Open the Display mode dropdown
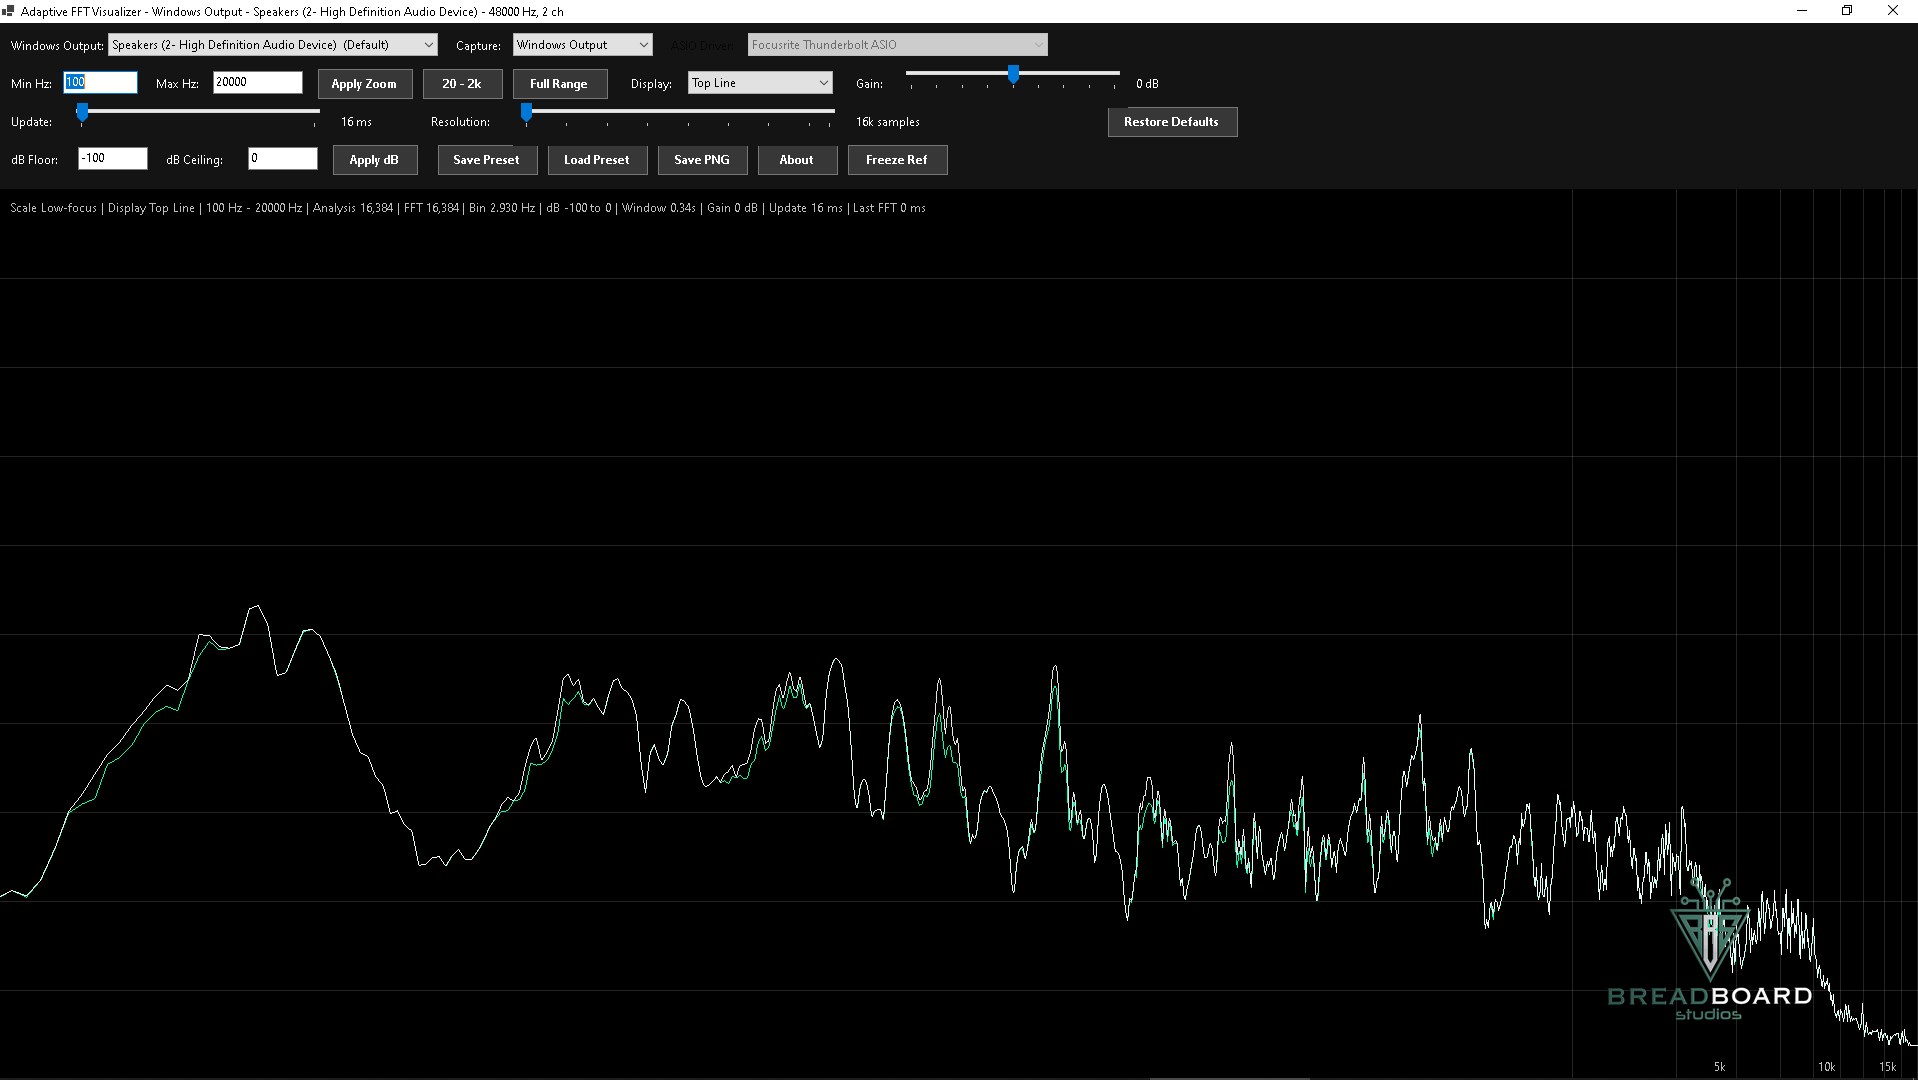Screen dimensions: 1918x1080 pos(760,83)
